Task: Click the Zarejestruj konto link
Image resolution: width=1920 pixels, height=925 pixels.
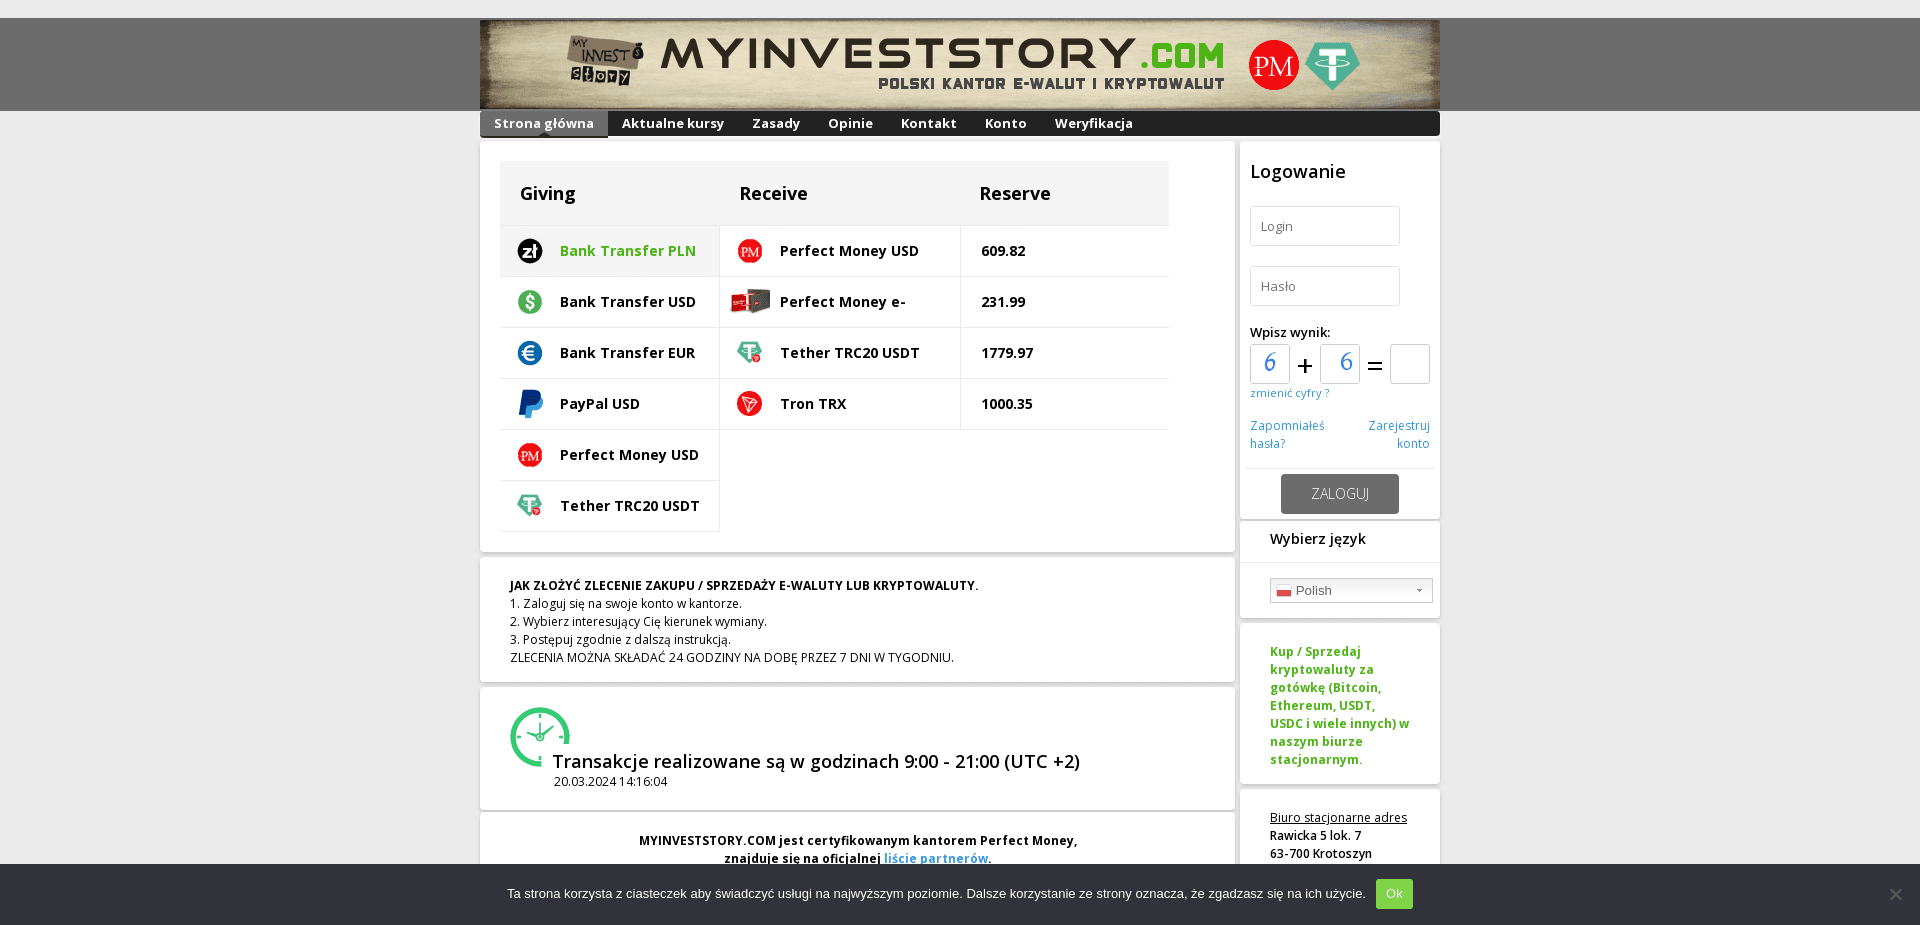Action: click(1398, 434)
